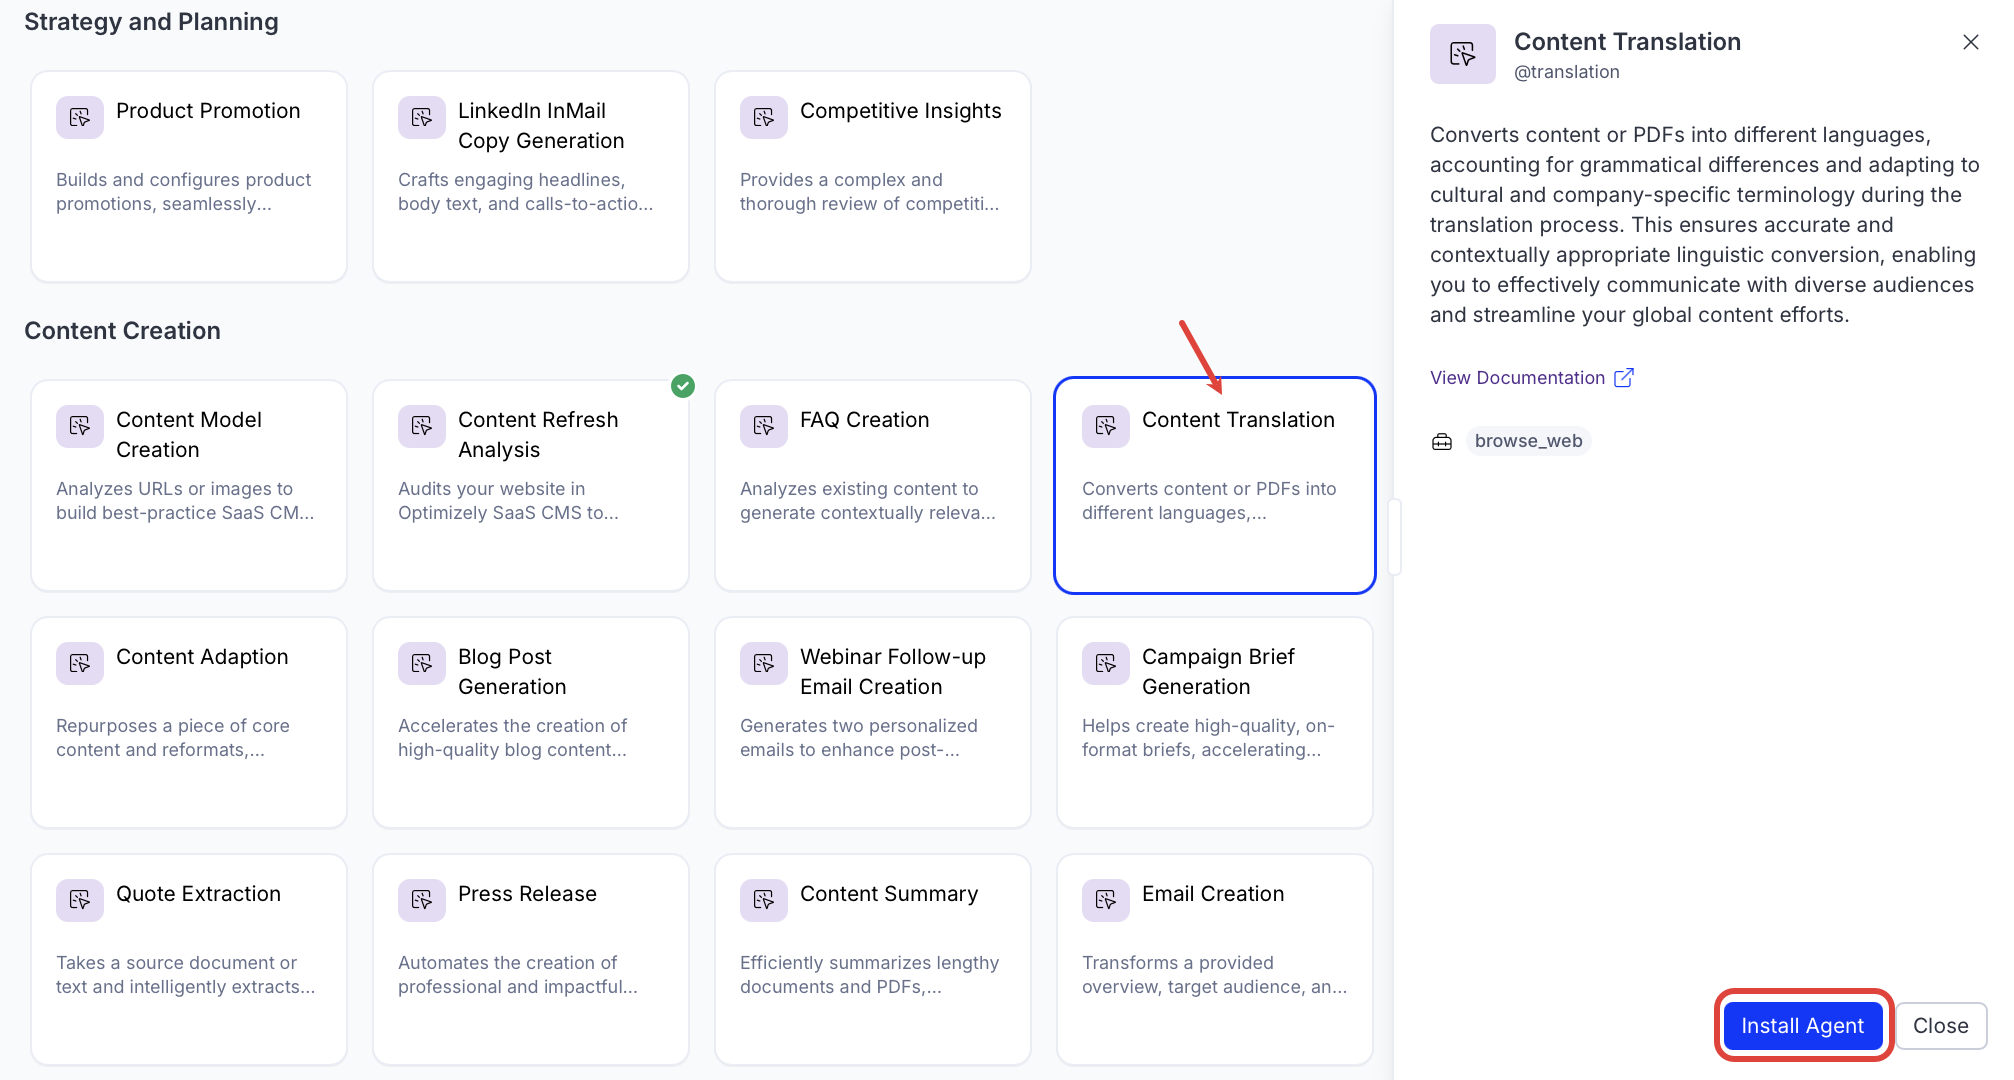Open the Content Model Creation card
Image resolution: width=2014 pixels, height=1080 pixels.
click(189, 485)
